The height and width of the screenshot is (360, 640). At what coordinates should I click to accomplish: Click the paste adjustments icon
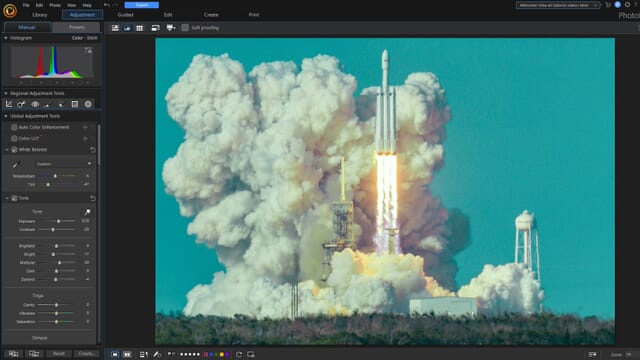(34, 354)
